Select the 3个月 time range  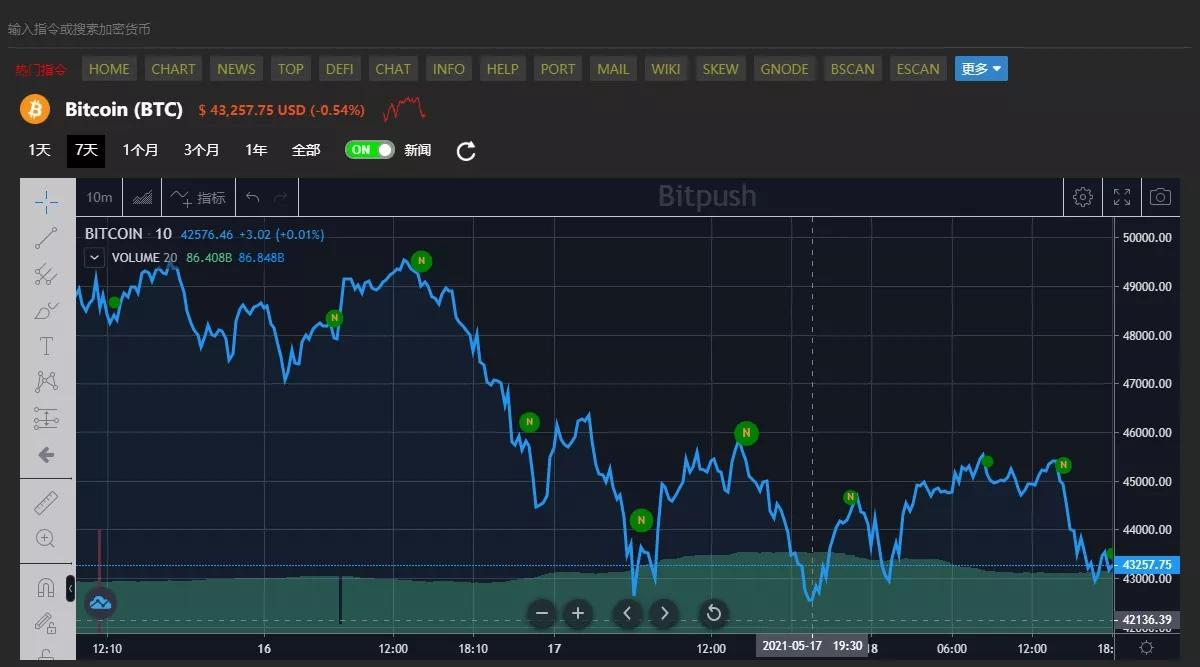[201, 150]
